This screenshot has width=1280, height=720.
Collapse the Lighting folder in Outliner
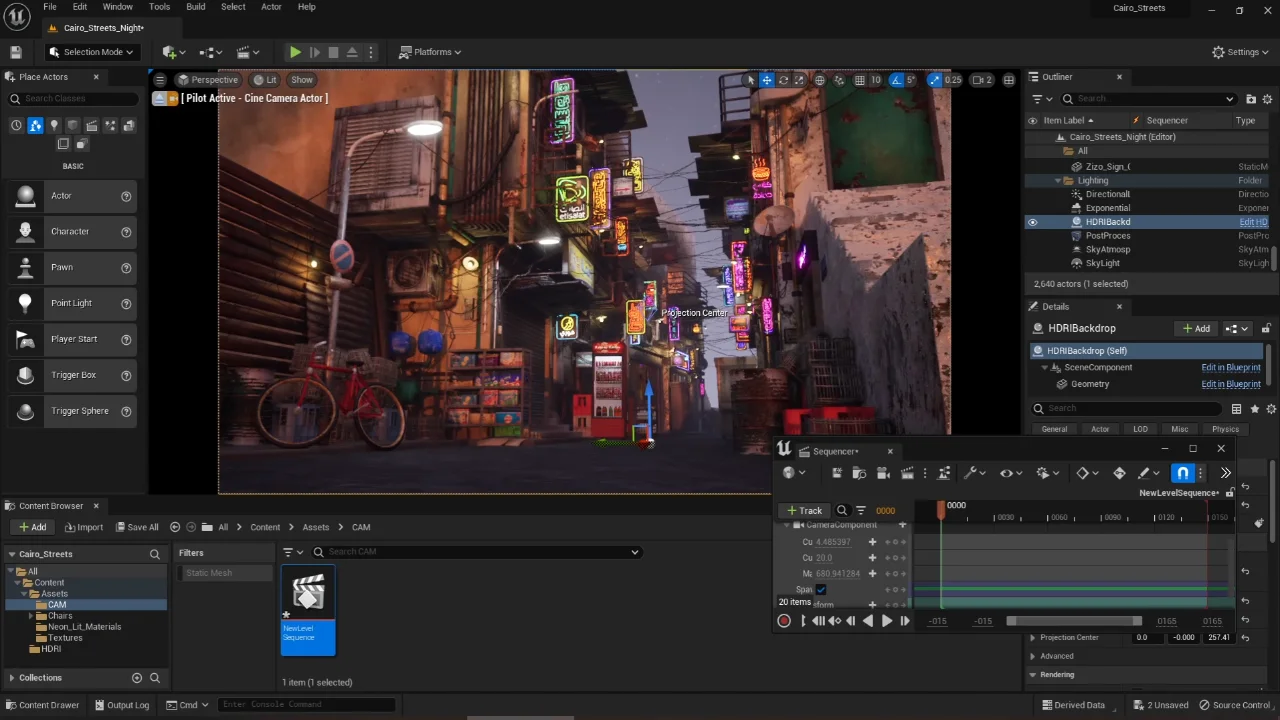1058,181
